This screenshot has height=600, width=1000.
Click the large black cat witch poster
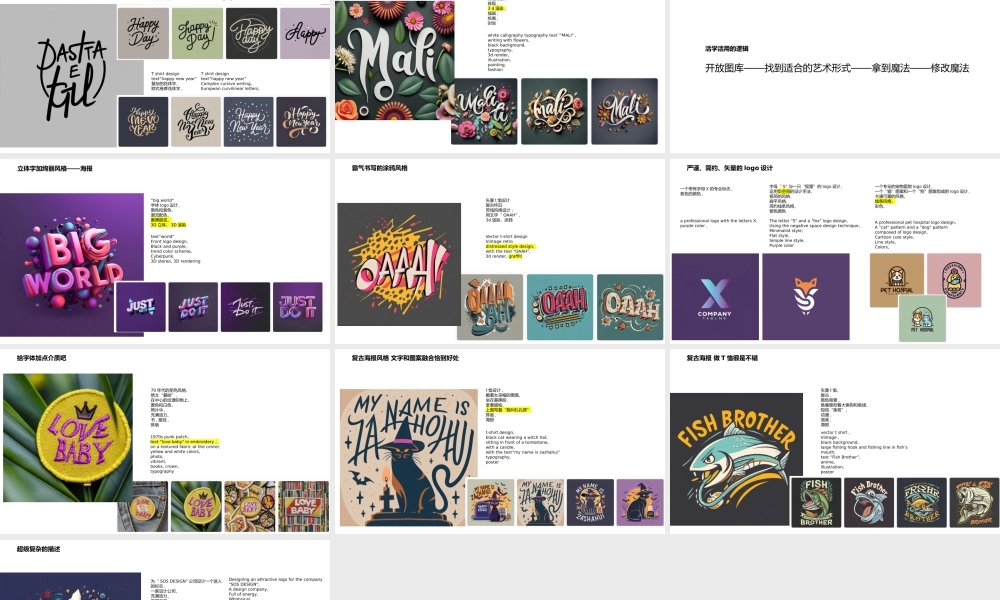tap(408, 457)
